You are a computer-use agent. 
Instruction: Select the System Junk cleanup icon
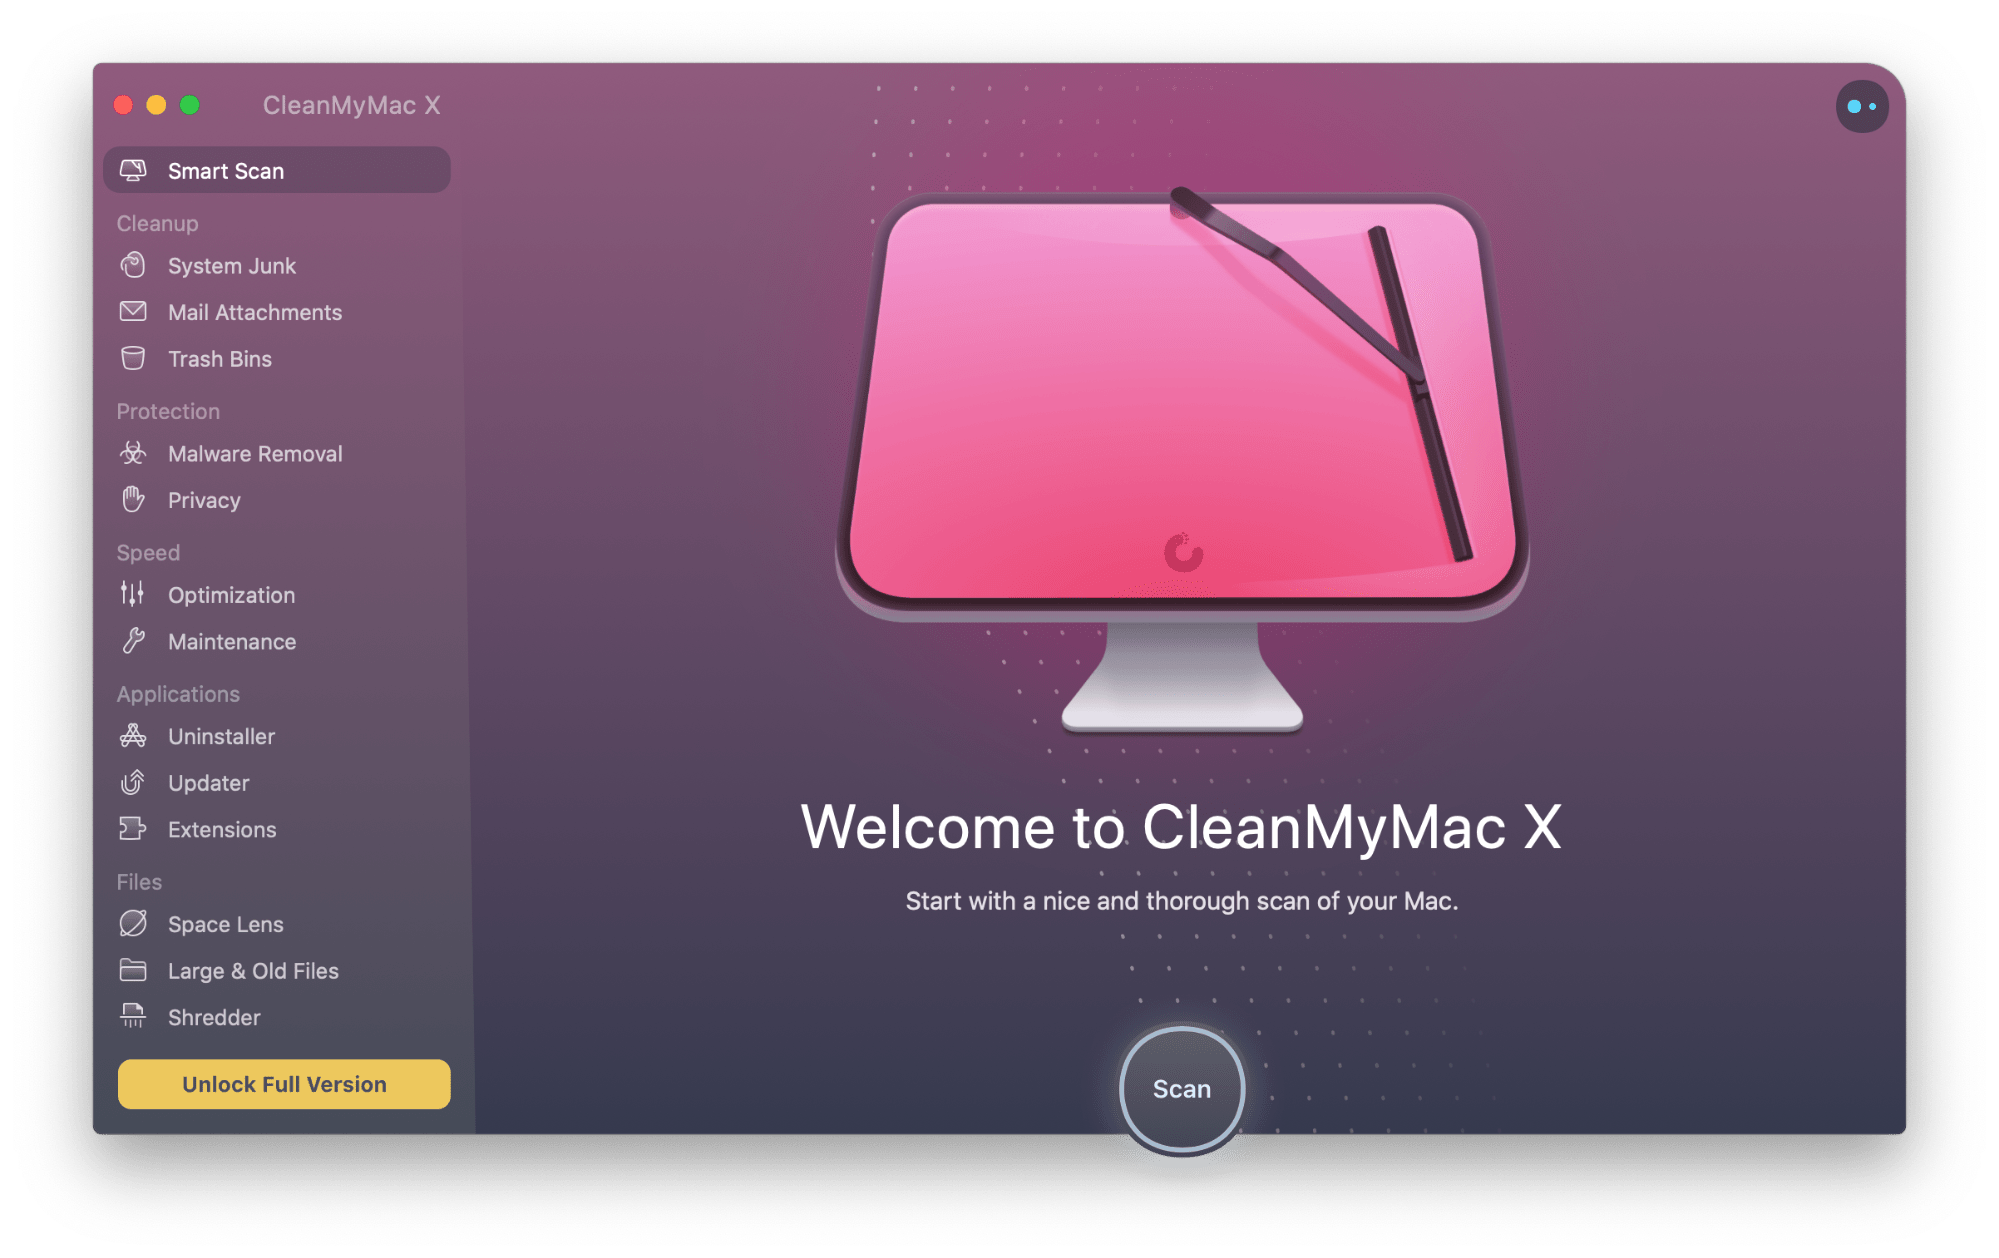pos(136,264)
